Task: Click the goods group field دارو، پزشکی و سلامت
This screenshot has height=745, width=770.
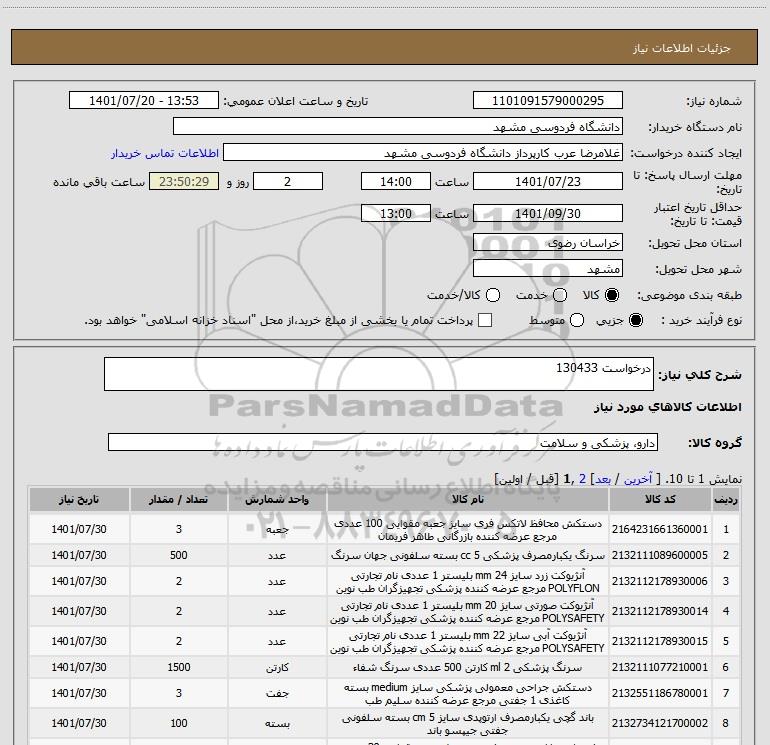Action: point(383,442)
